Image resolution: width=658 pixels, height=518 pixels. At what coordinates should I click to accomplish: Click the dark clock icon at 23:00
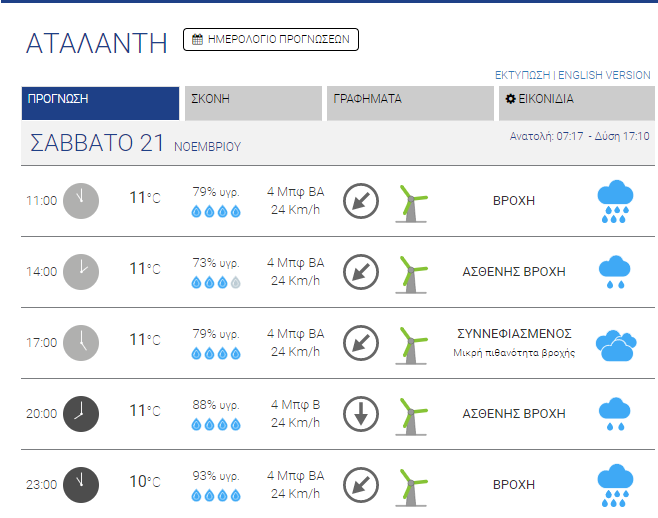click(81, 485)
